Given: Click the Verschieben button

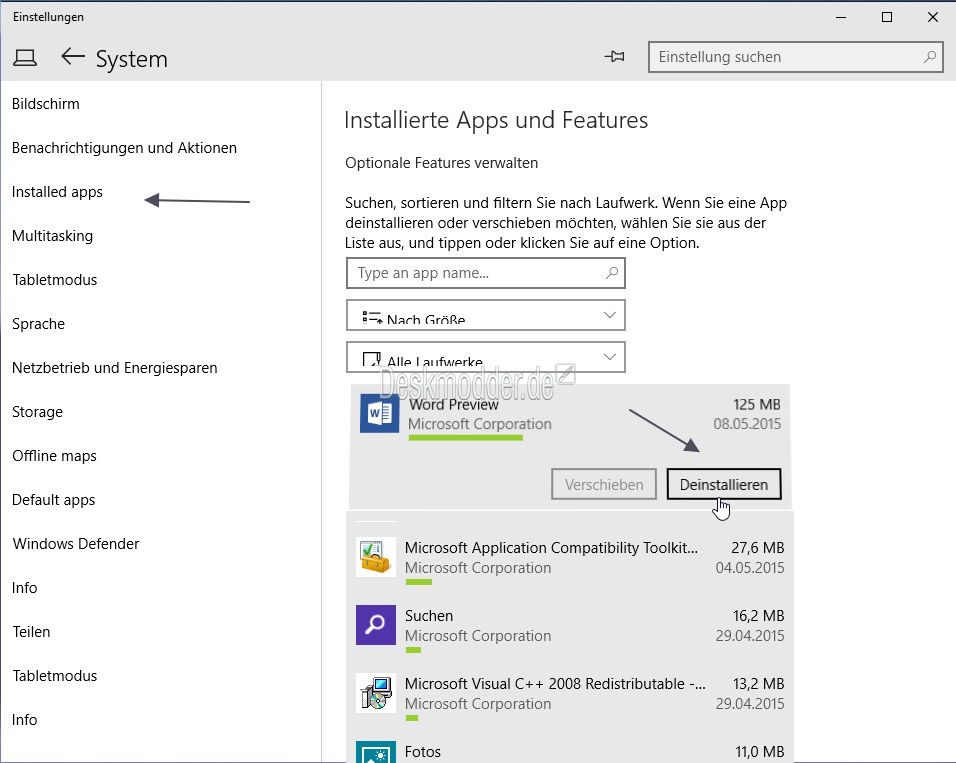Looking at the screenshot, I should tap(604, 484).
